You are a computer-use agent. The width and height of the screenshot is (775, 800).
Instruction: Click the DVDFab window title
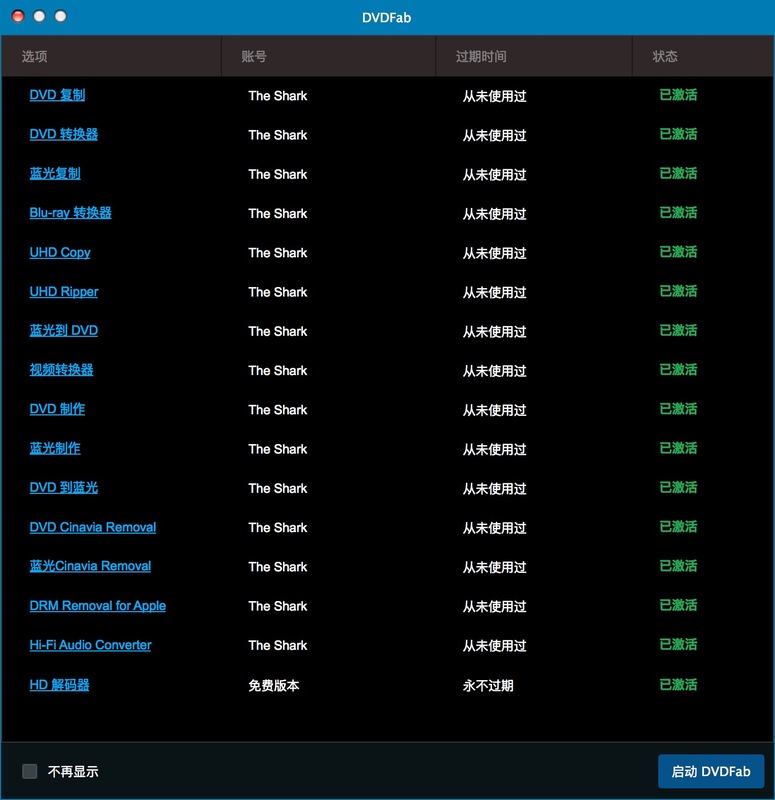(386, 17)
